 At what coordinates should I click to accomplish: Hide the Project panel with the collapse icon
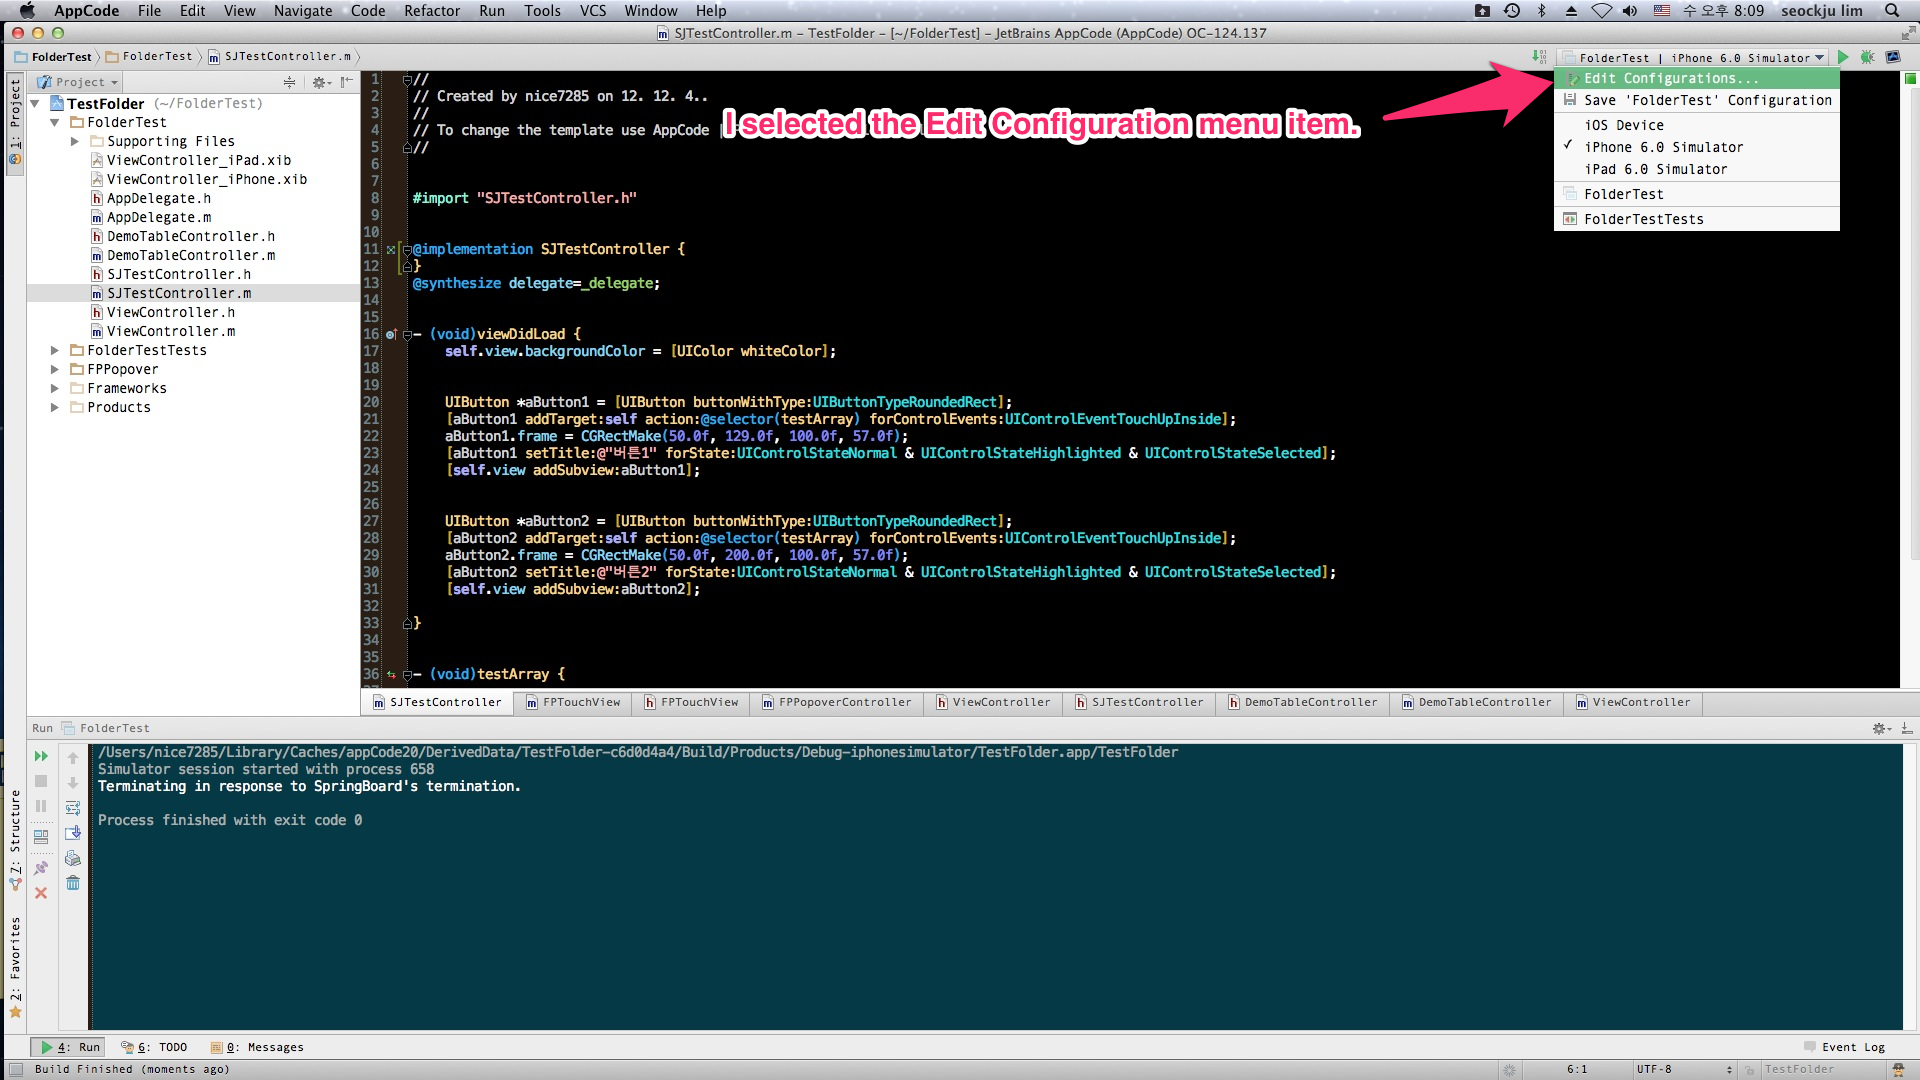click(x=346, y=82)
